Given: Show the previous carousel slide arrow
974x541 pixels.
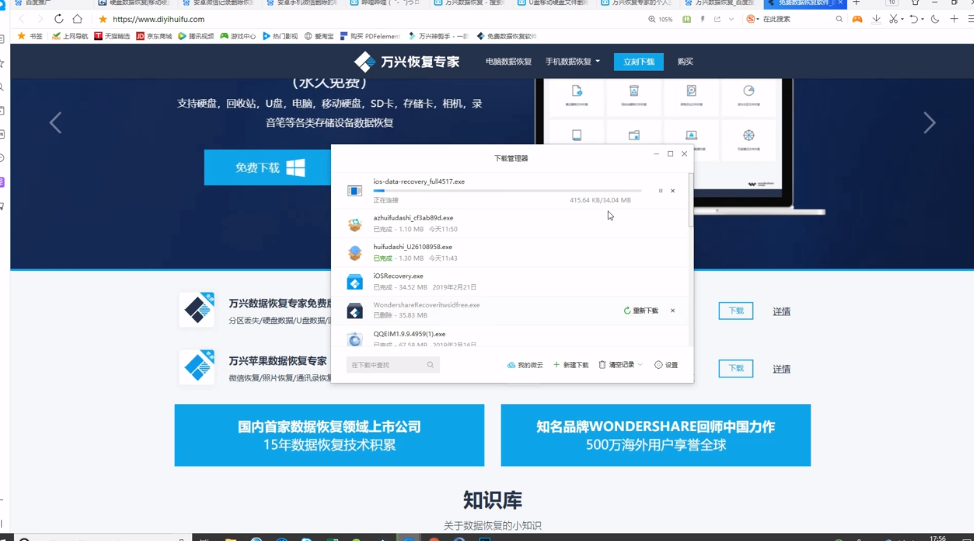Looking at the screenshot, I should (x=55, y=122).
